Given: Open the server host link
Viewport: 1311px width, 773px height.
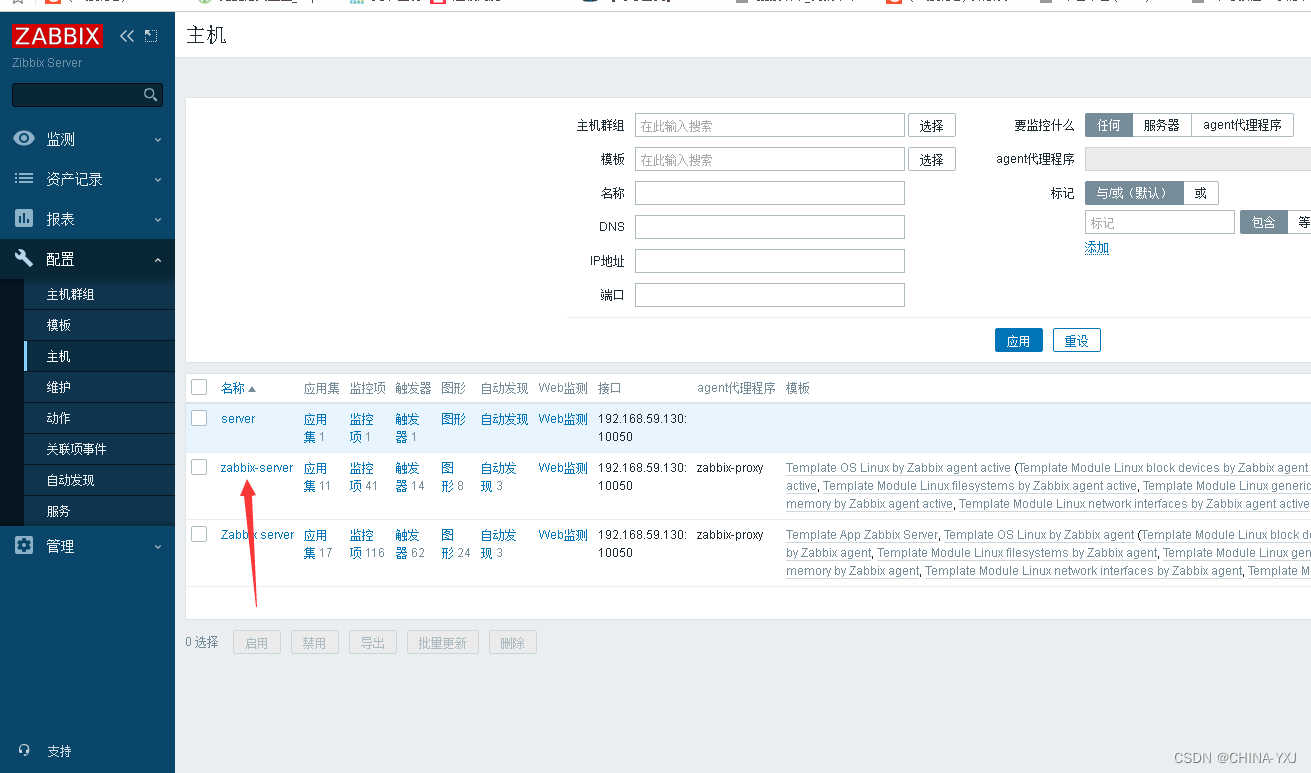Looking at the screenshot, I should 238,419.
